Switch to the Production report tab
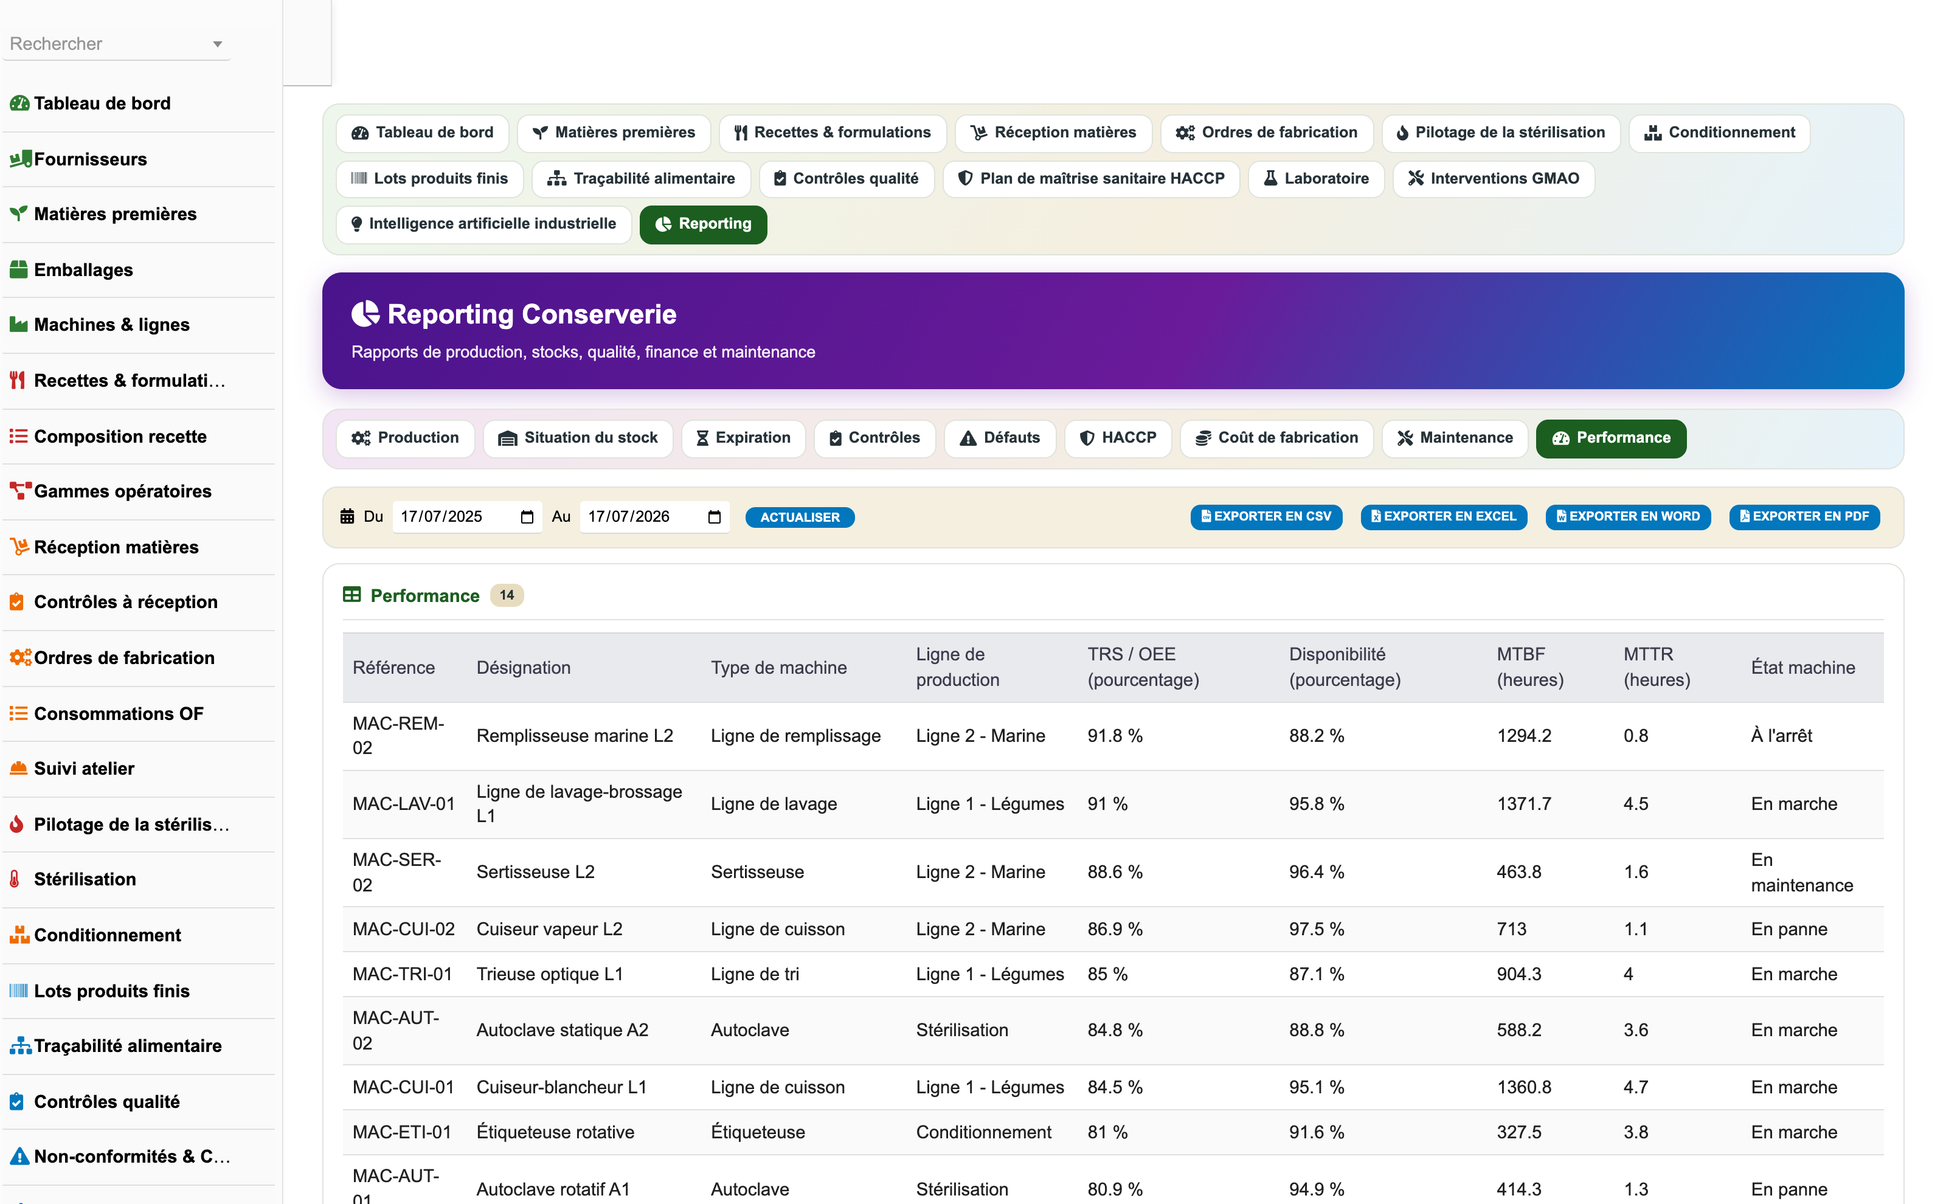The height and width of the screenshot is (1204, 1946). tap(405, 438)
